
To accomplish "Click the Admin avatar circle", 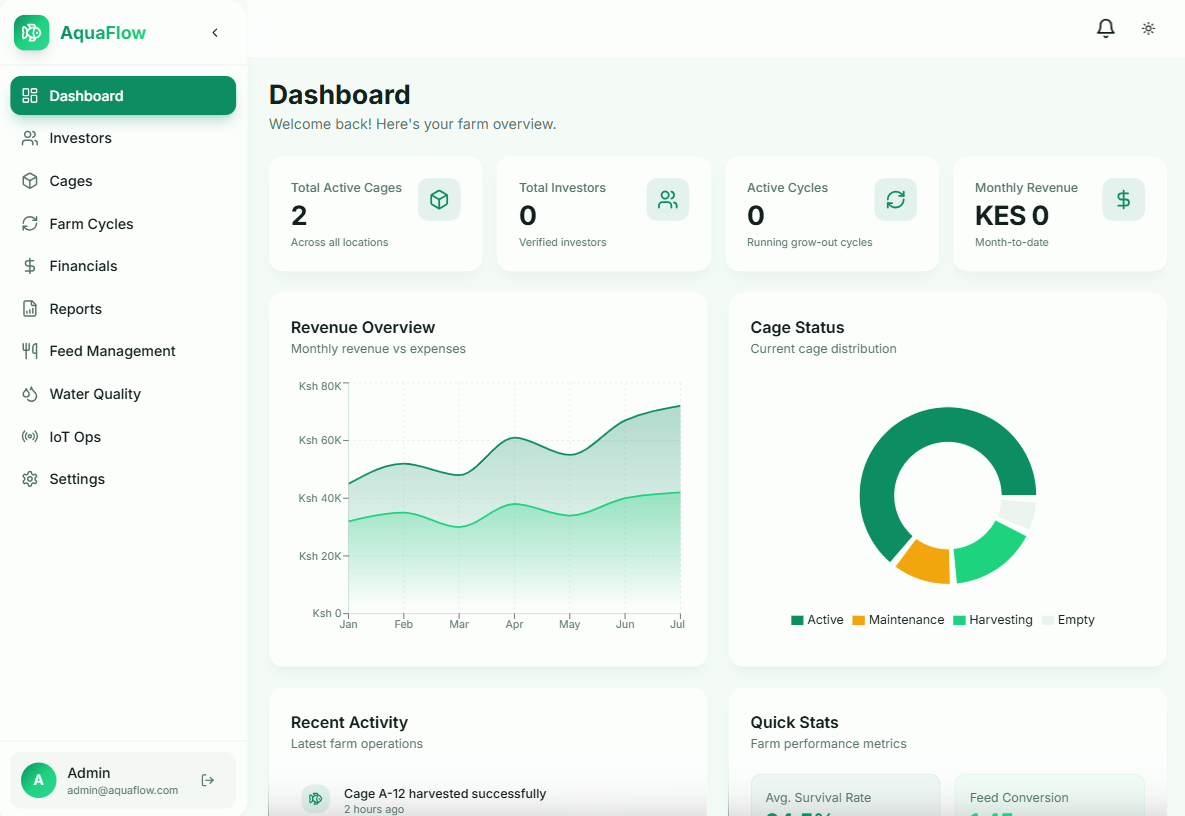I will point(39,780).
